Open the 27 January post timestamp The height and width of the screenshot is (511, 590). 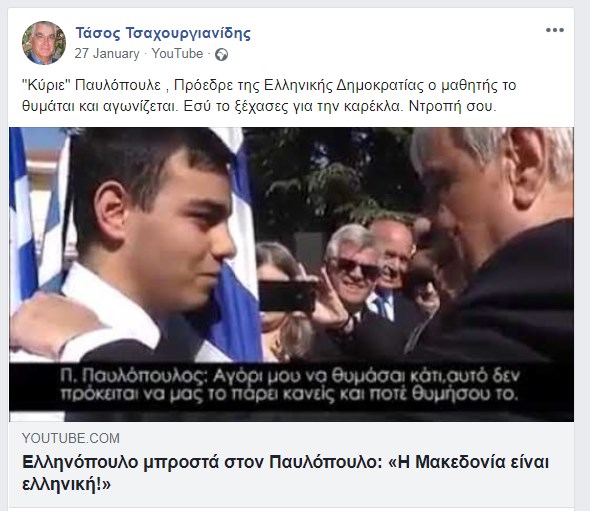tap(107, 54)
